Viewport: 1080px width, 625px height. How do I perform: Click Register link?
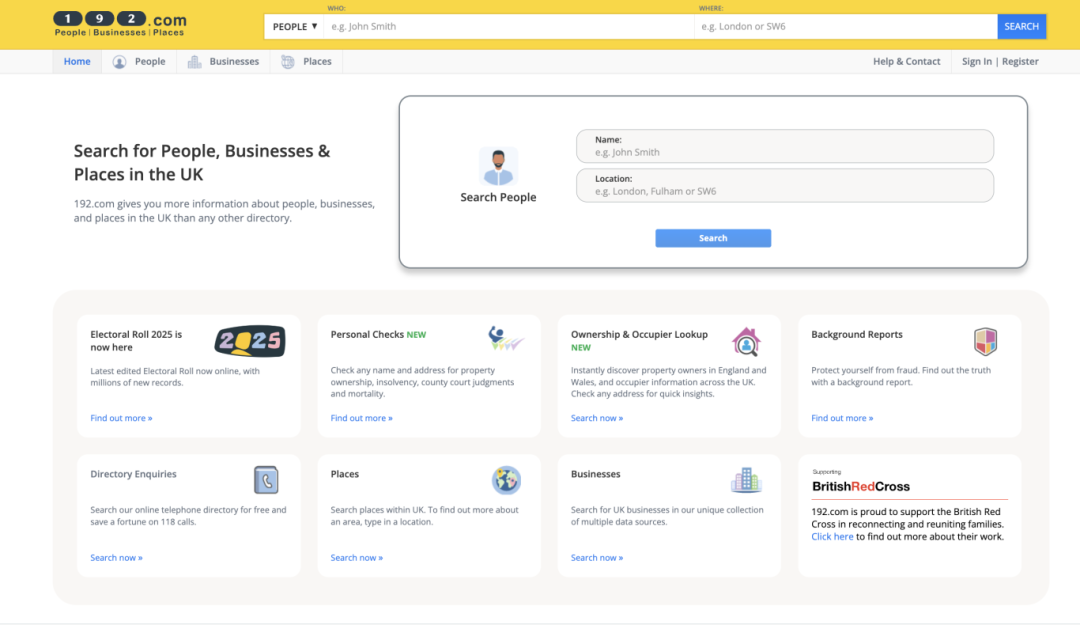(1020, 61)
